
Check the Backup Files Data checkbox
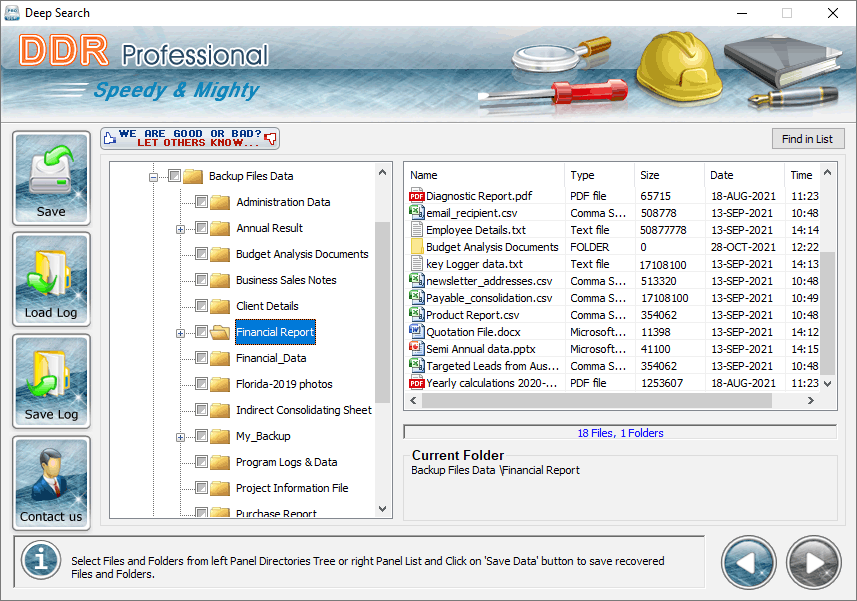[x=174, y=175]
